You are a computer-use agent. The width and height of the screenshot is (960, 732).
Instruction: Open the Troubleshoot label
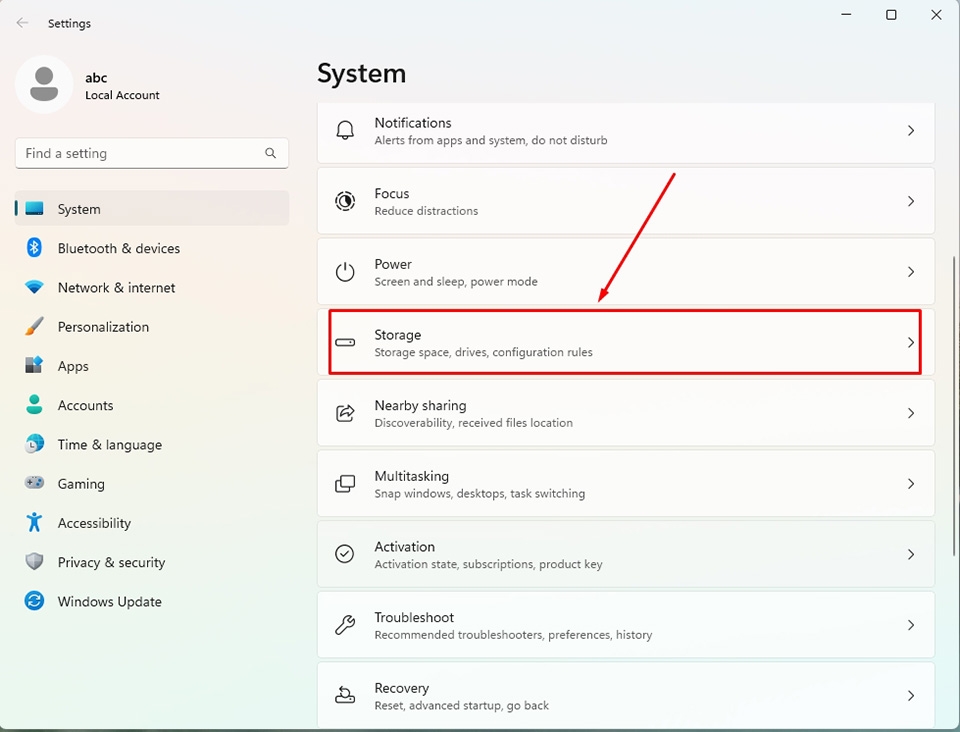(x=414, y=617)
